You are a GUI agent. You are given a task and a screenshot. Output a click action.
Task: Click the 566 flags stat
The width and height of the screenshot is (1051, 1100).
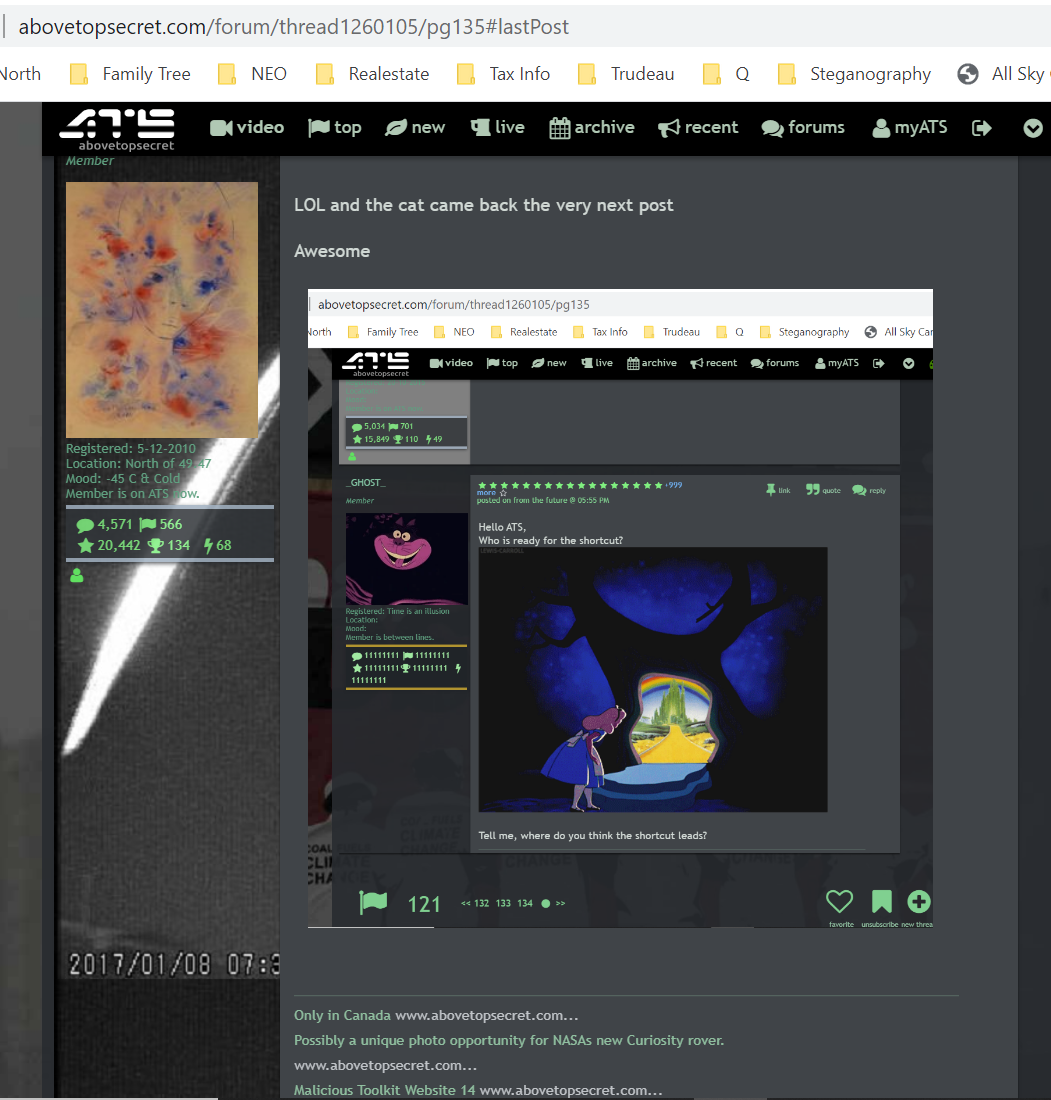pyautogui.click(x=161, y=524)
